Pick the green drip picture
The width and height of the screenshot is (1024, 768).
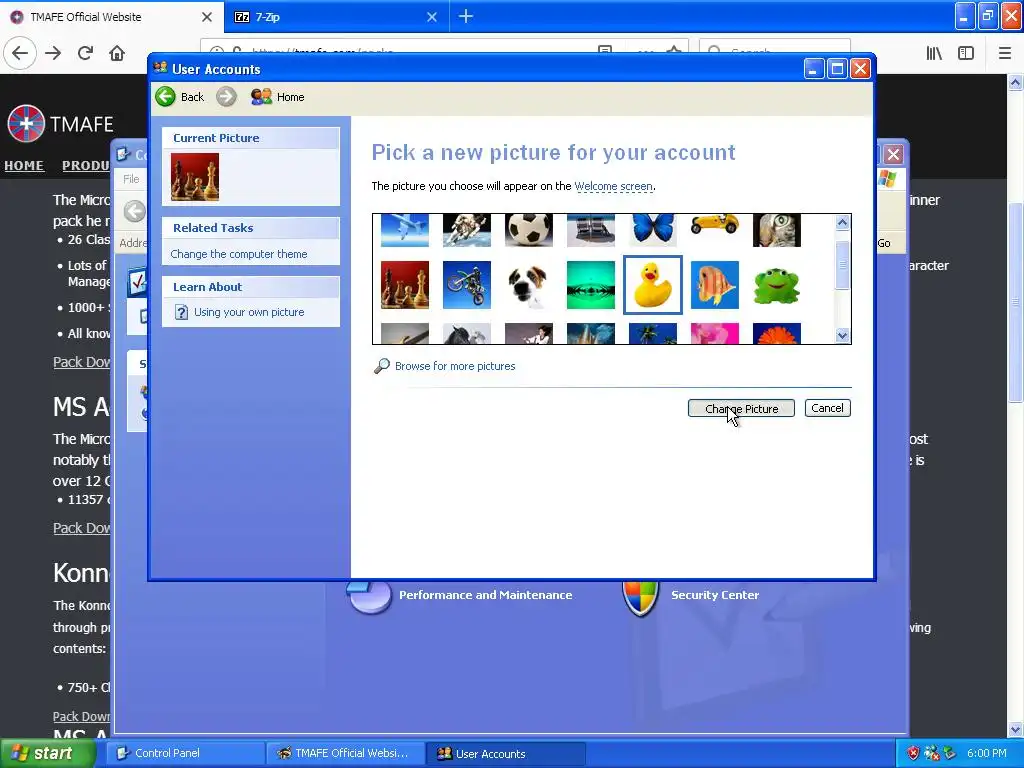coord(591,285)
